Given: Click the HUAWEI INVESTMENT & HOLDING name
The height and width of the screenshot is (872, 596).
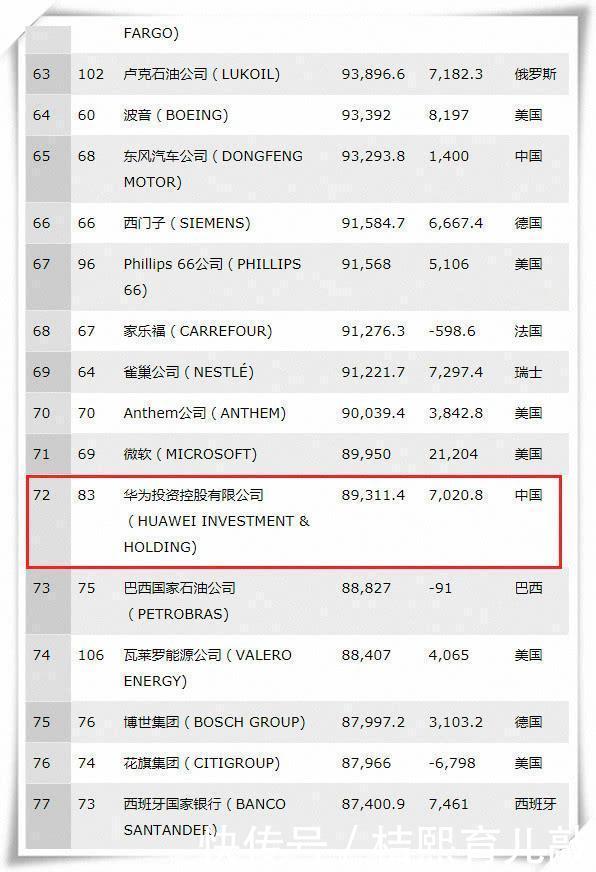Looking at the screenshot, I should coord(216,521).
